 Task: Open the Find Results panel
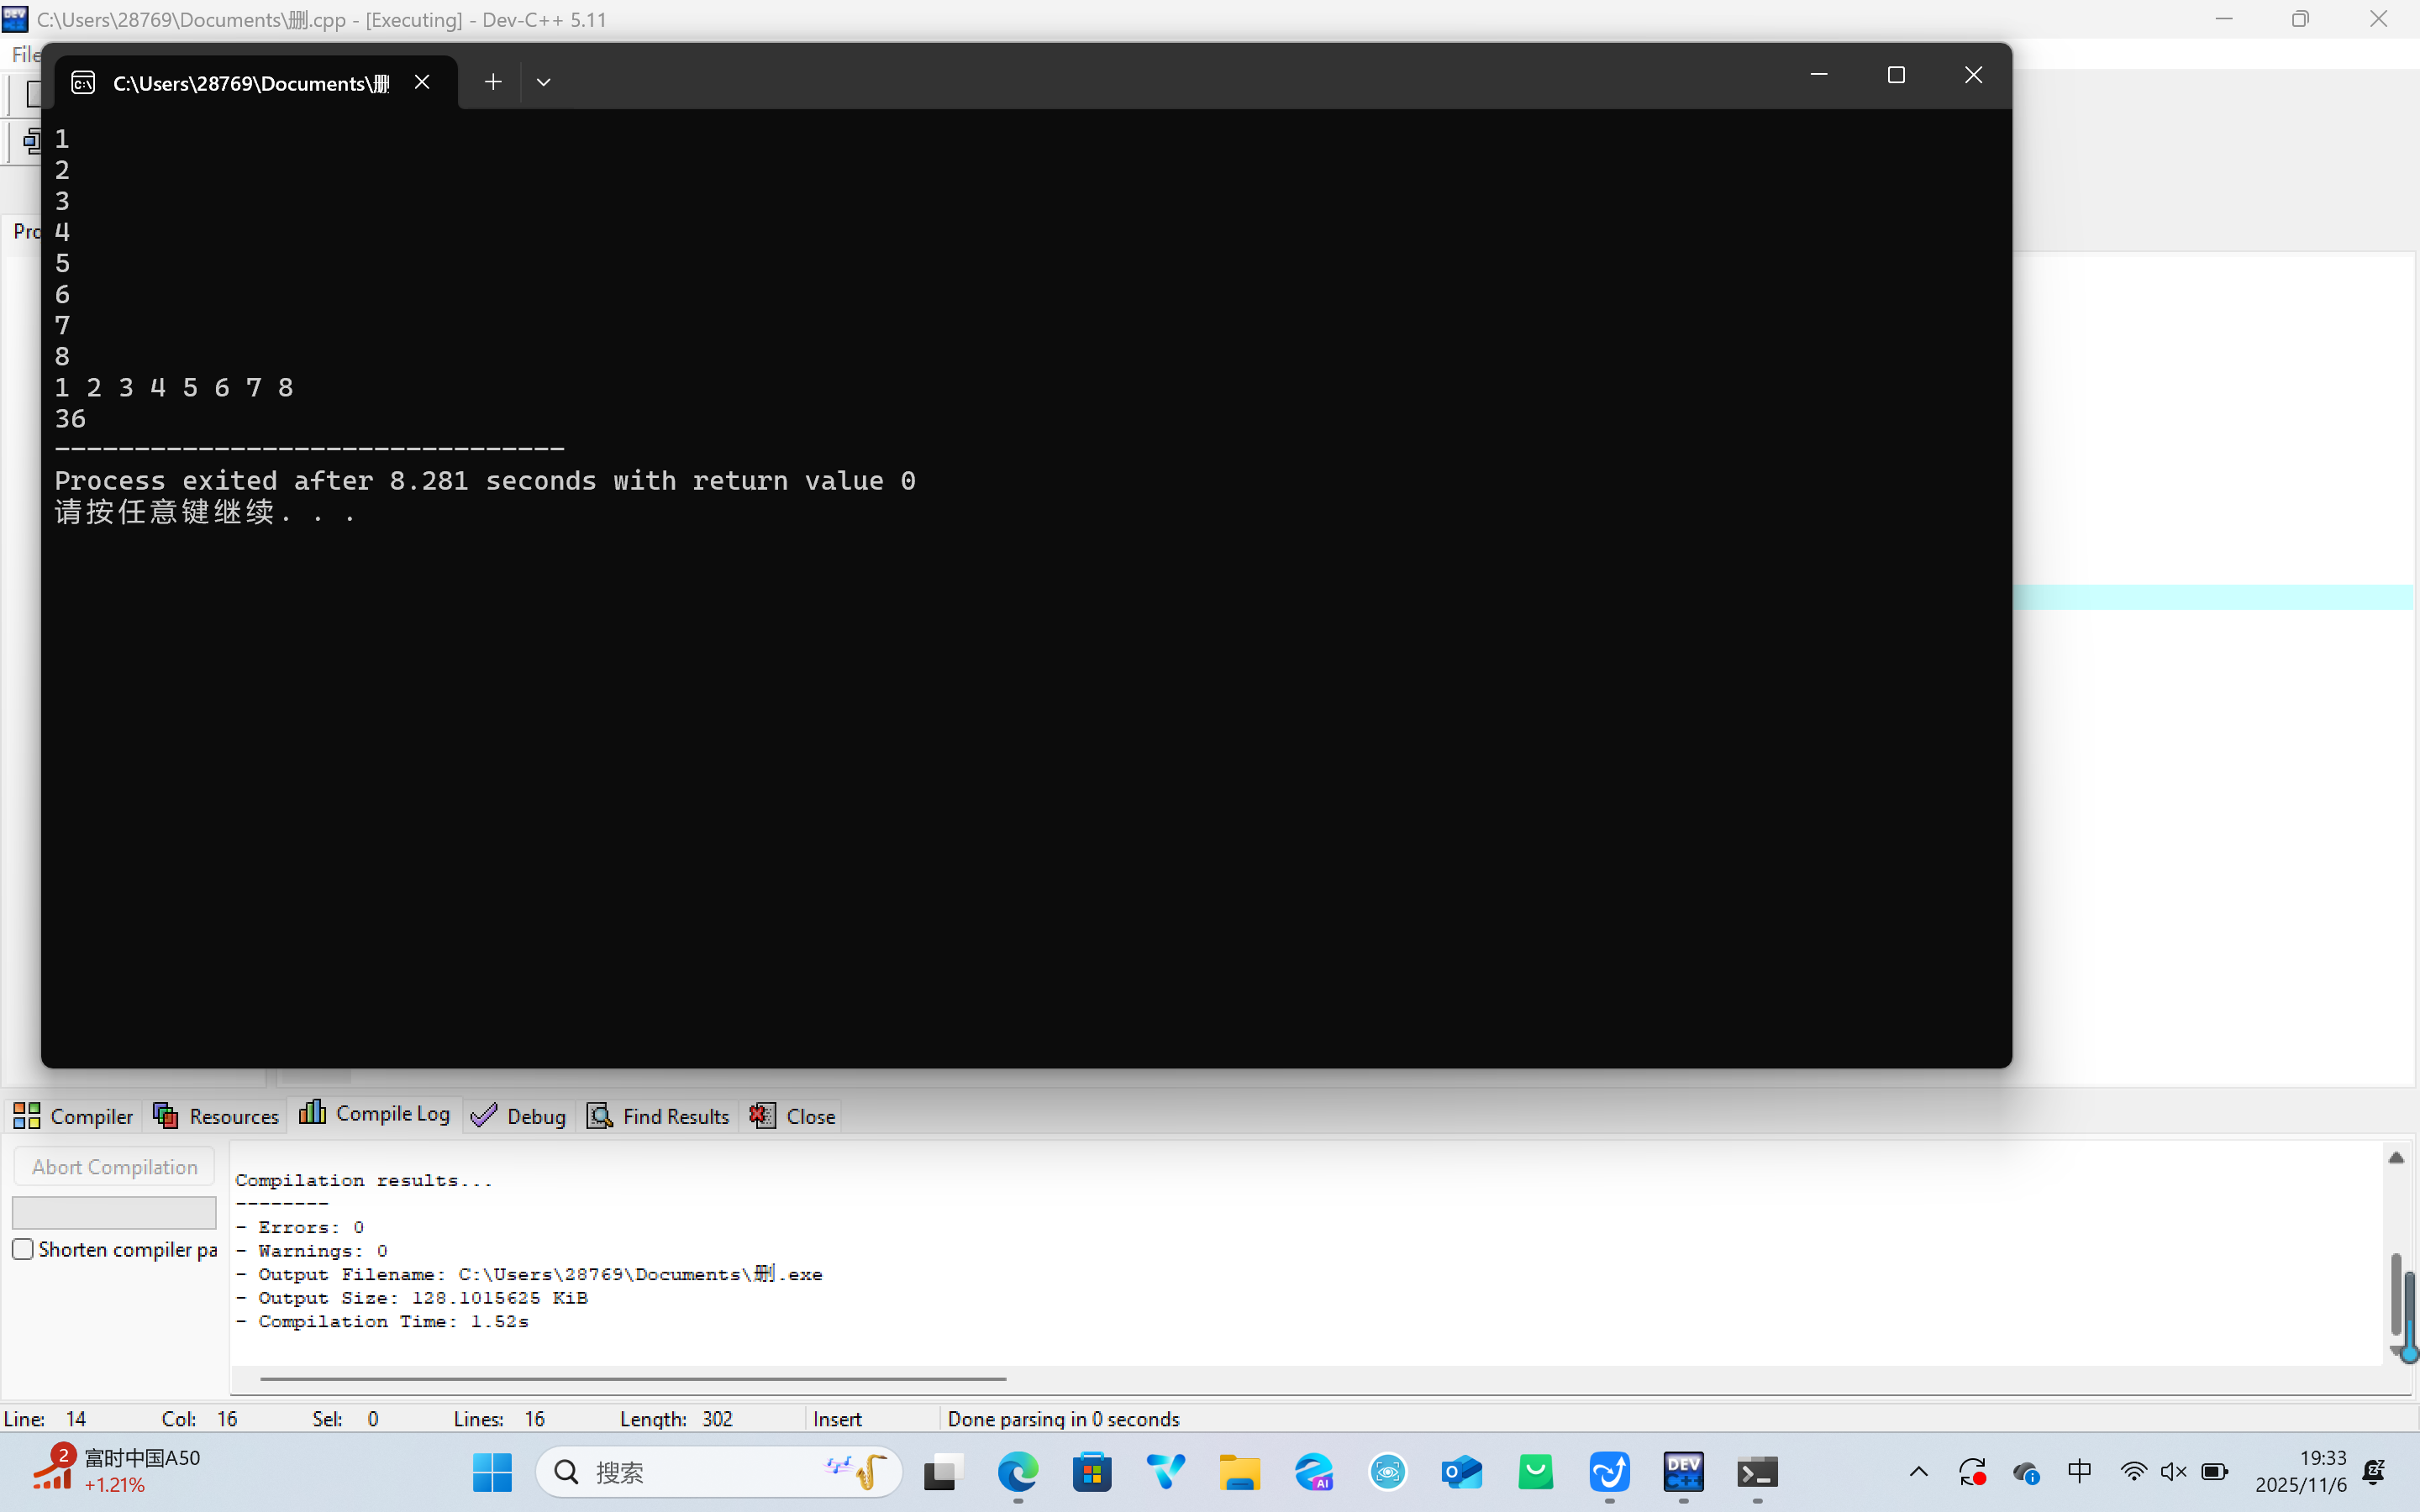pyautogui.click(x=659, y=1116)
